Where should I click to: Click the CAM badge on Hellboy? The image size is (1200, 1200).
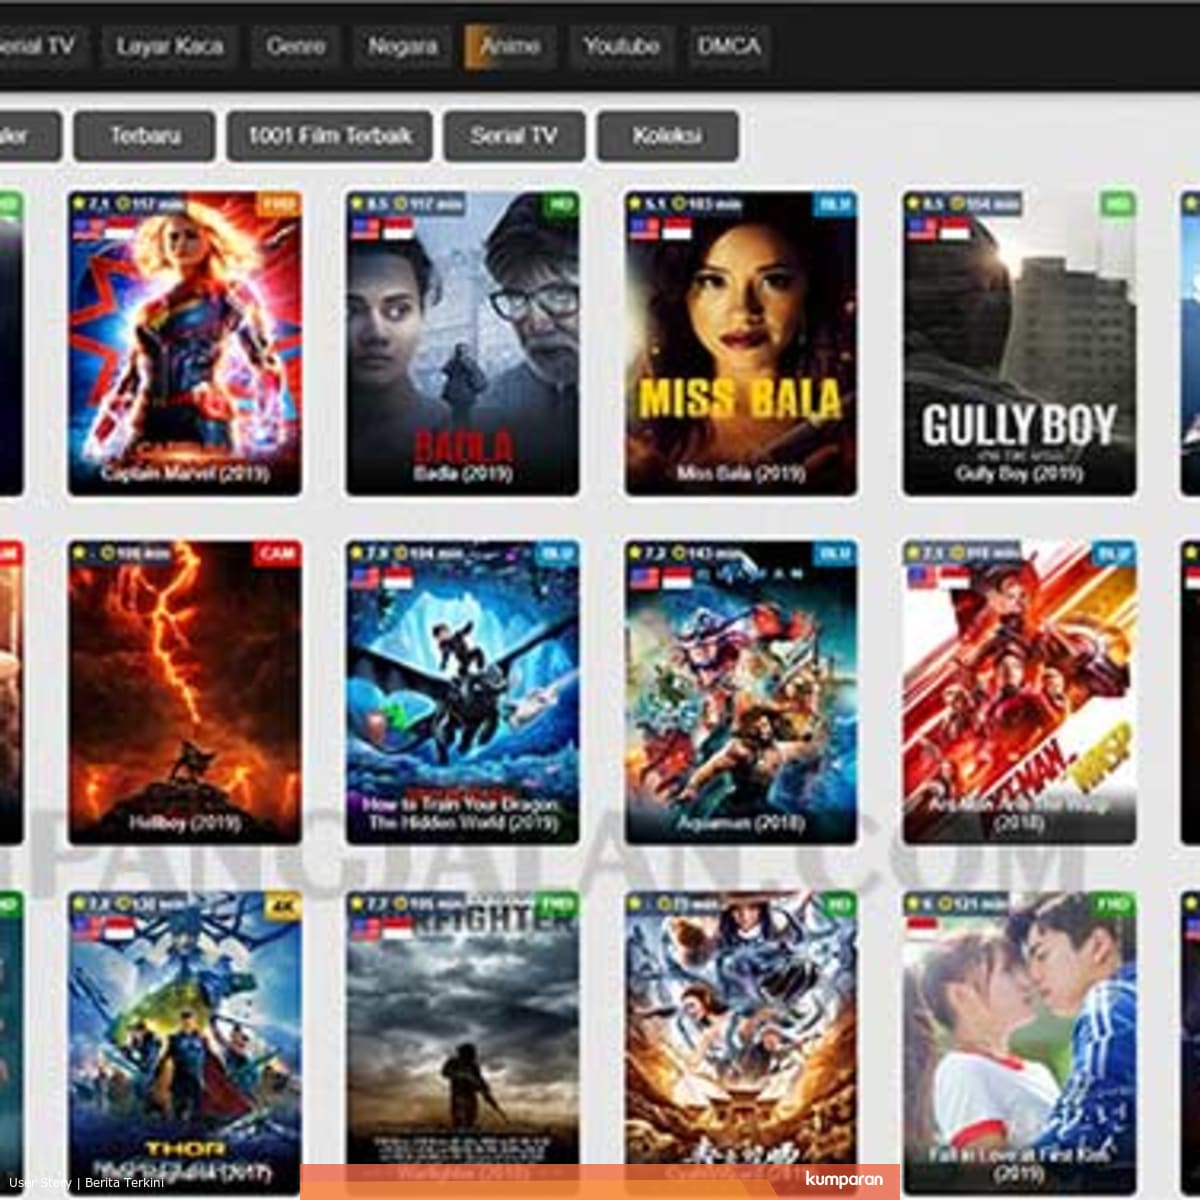(278, 553)
